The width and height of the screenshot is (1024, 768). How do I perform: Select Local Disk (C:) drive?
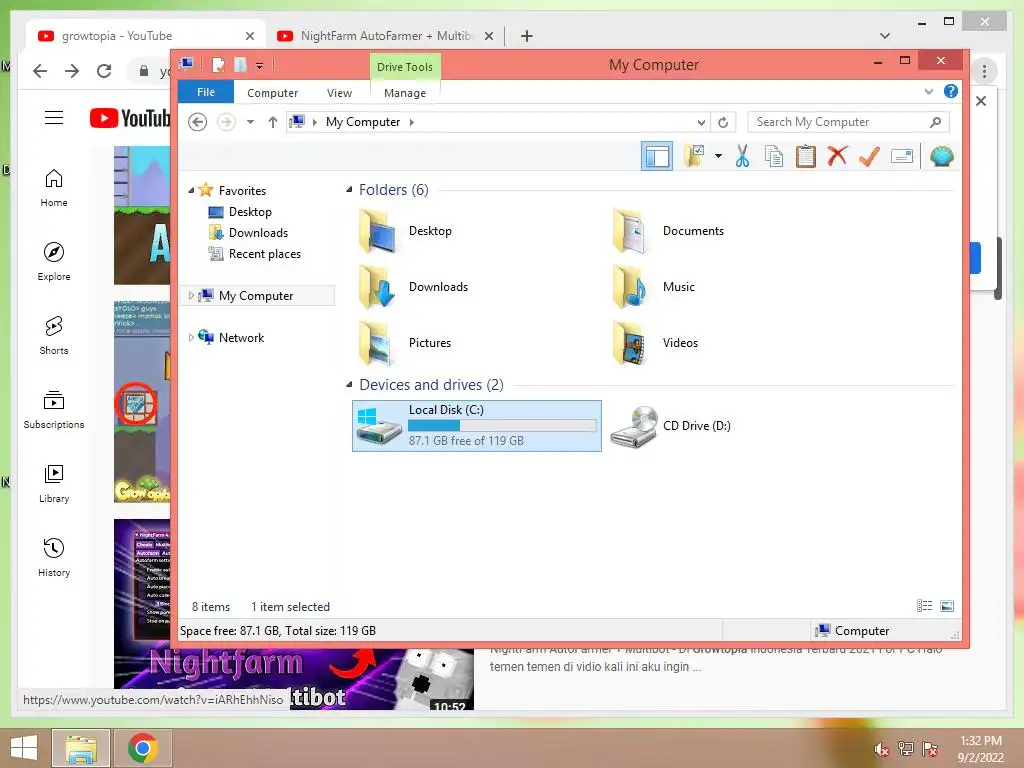coord(477,426)
